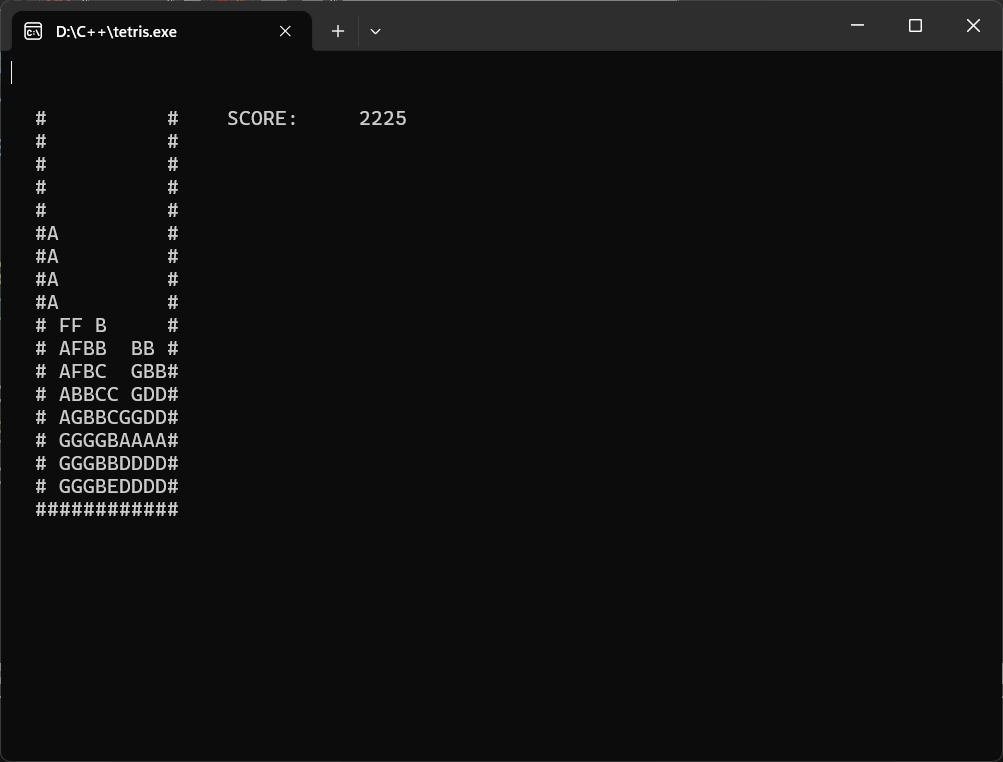The width and height of the screenshot is (1003, 762).
Task: Click the text cursor at the terminal's top-left
Action: tap(12, 72)
